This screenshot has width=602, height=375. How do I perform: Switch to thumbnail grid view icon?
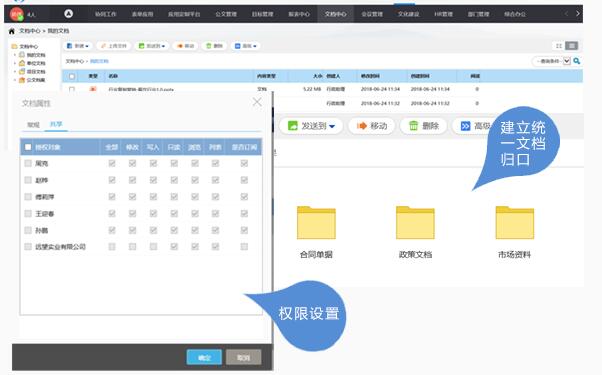[x=559, y=46]
